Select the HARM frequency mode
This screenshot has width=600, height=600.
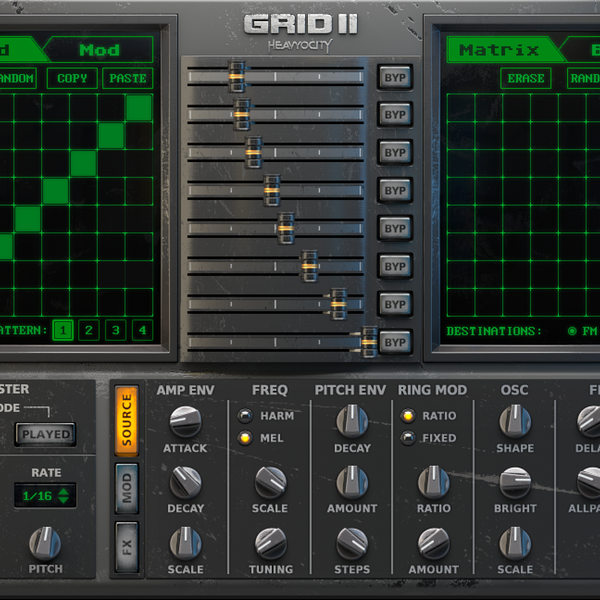coord(245,416)
